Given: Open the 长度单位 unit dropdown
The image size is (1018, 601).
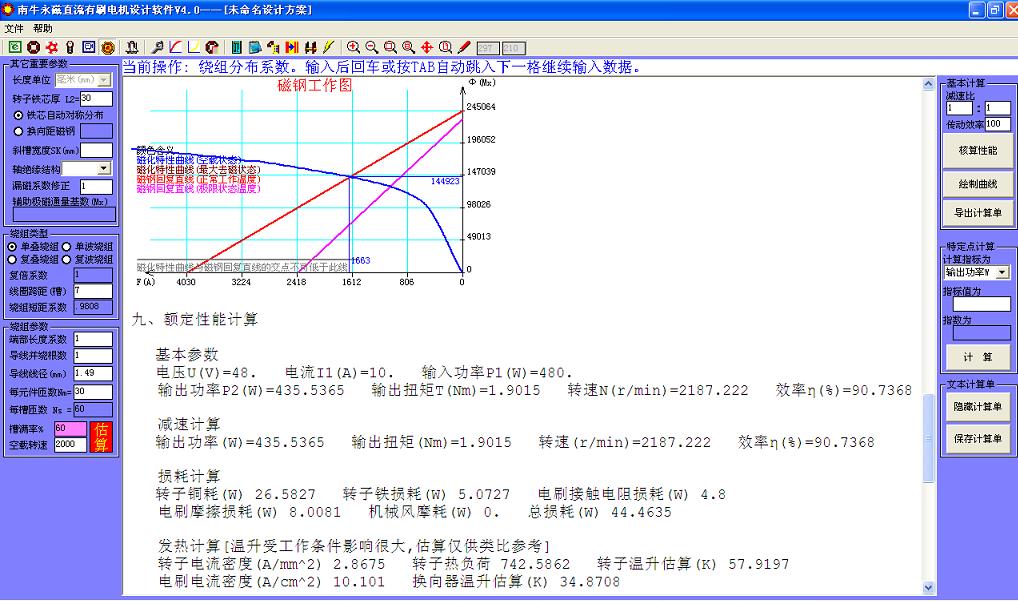Looking at the screenshot, I should [104, 79].
